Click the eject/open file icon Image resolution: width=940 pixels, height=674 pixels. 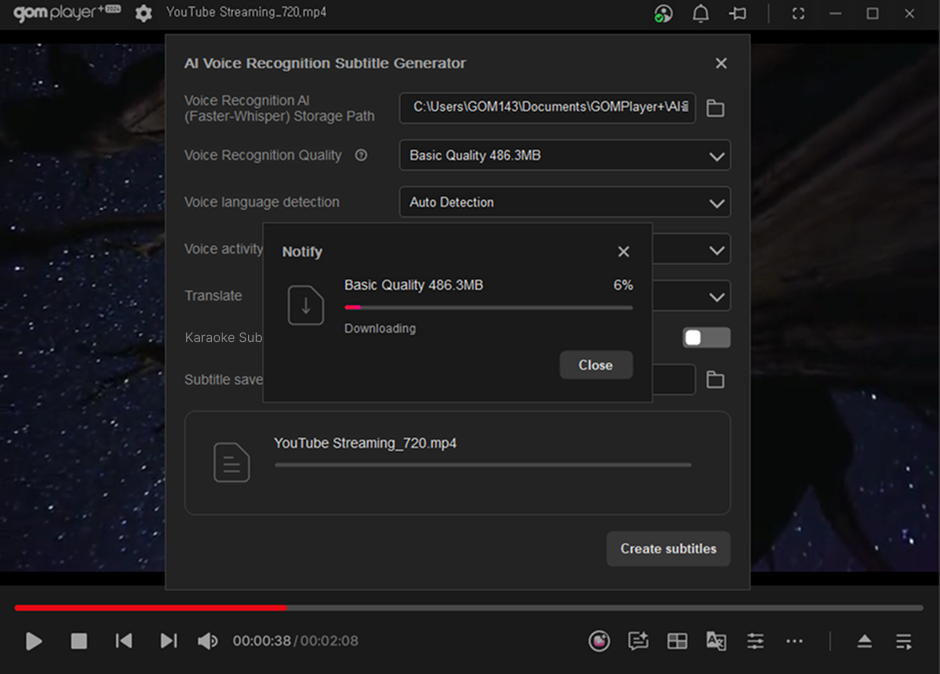[x=865, y=641]
